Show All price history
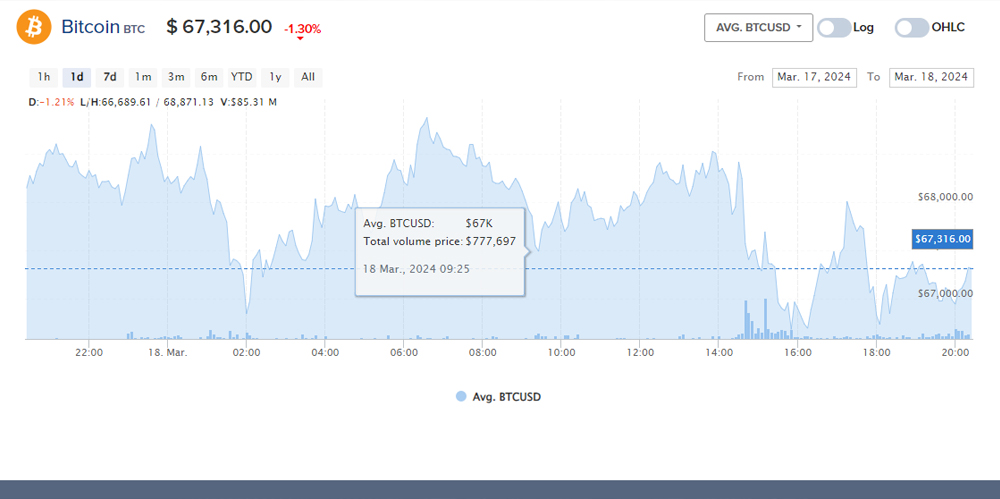 (308, 77)
